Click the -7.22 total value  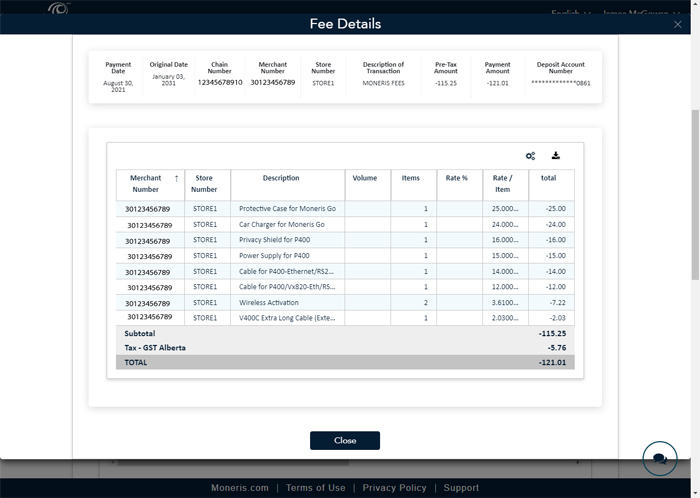557,303
